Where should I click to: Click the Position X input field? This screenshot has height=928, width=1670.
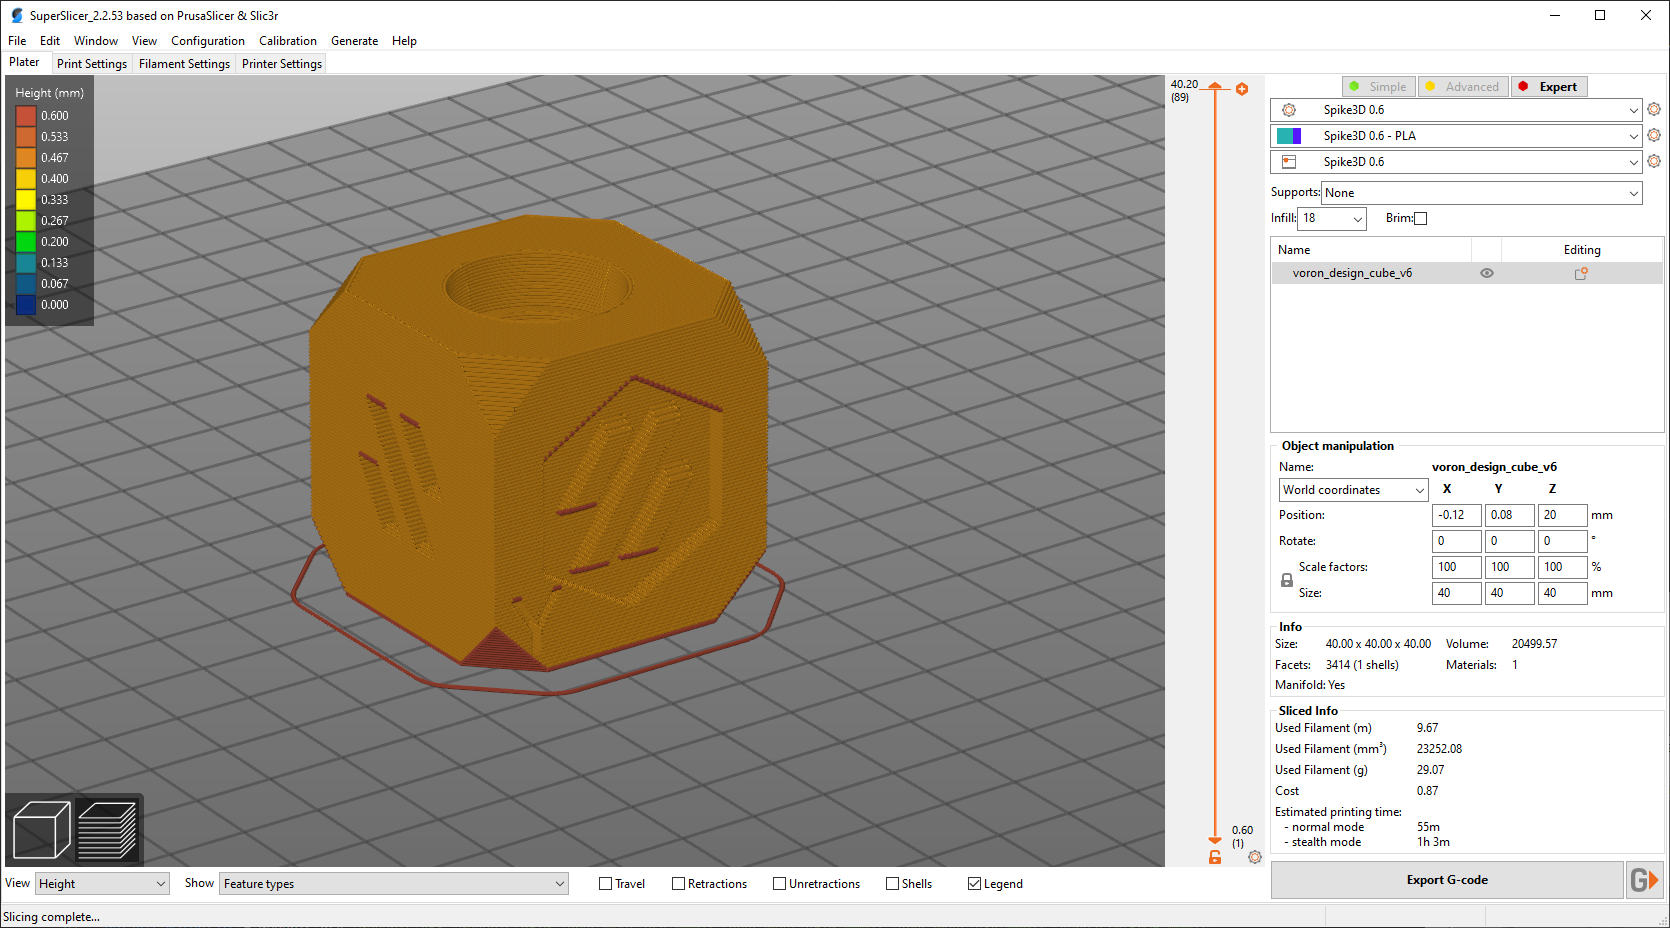(1457, 515)
